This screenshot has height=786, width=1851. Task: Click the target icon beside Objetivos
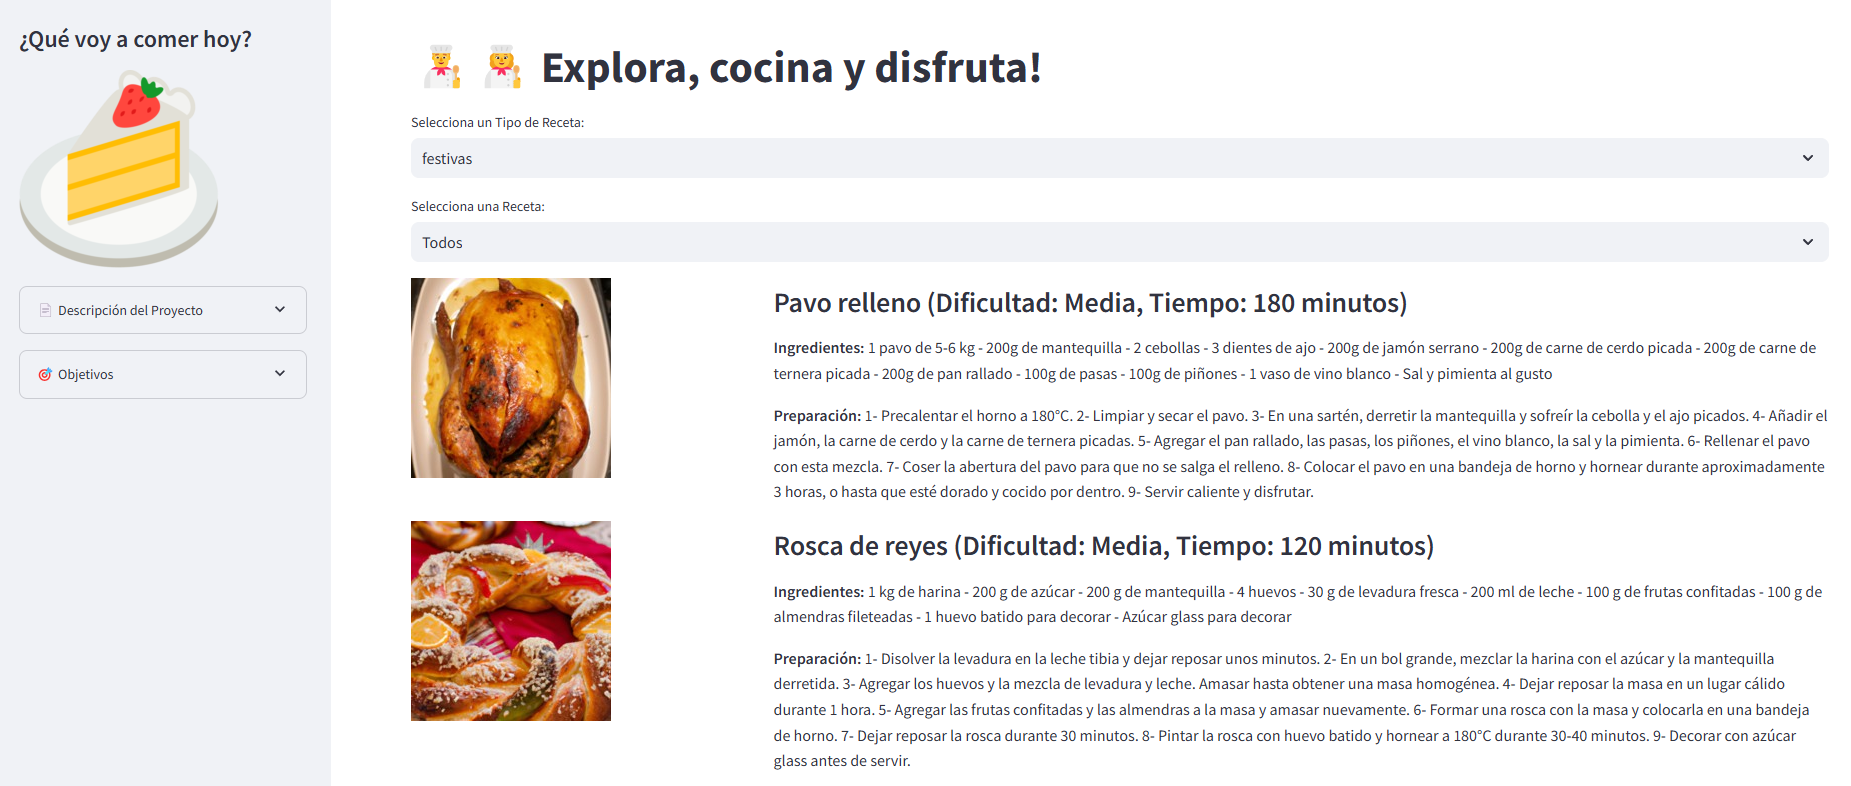coord(45,374)
